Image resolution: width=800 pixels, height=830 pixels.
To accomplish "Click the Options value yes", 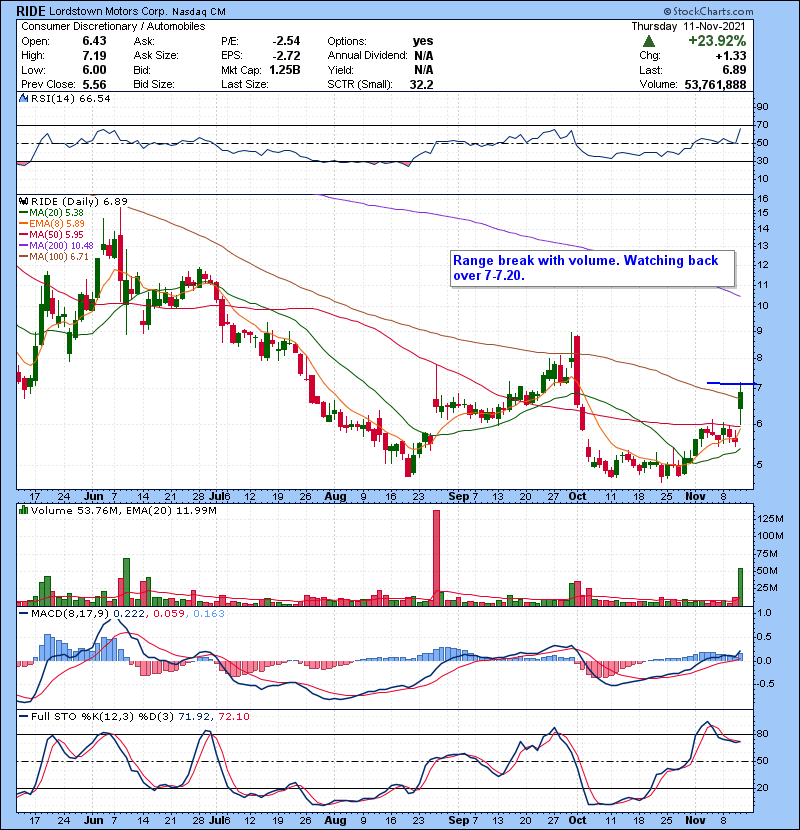I will [x=423, y=41].
